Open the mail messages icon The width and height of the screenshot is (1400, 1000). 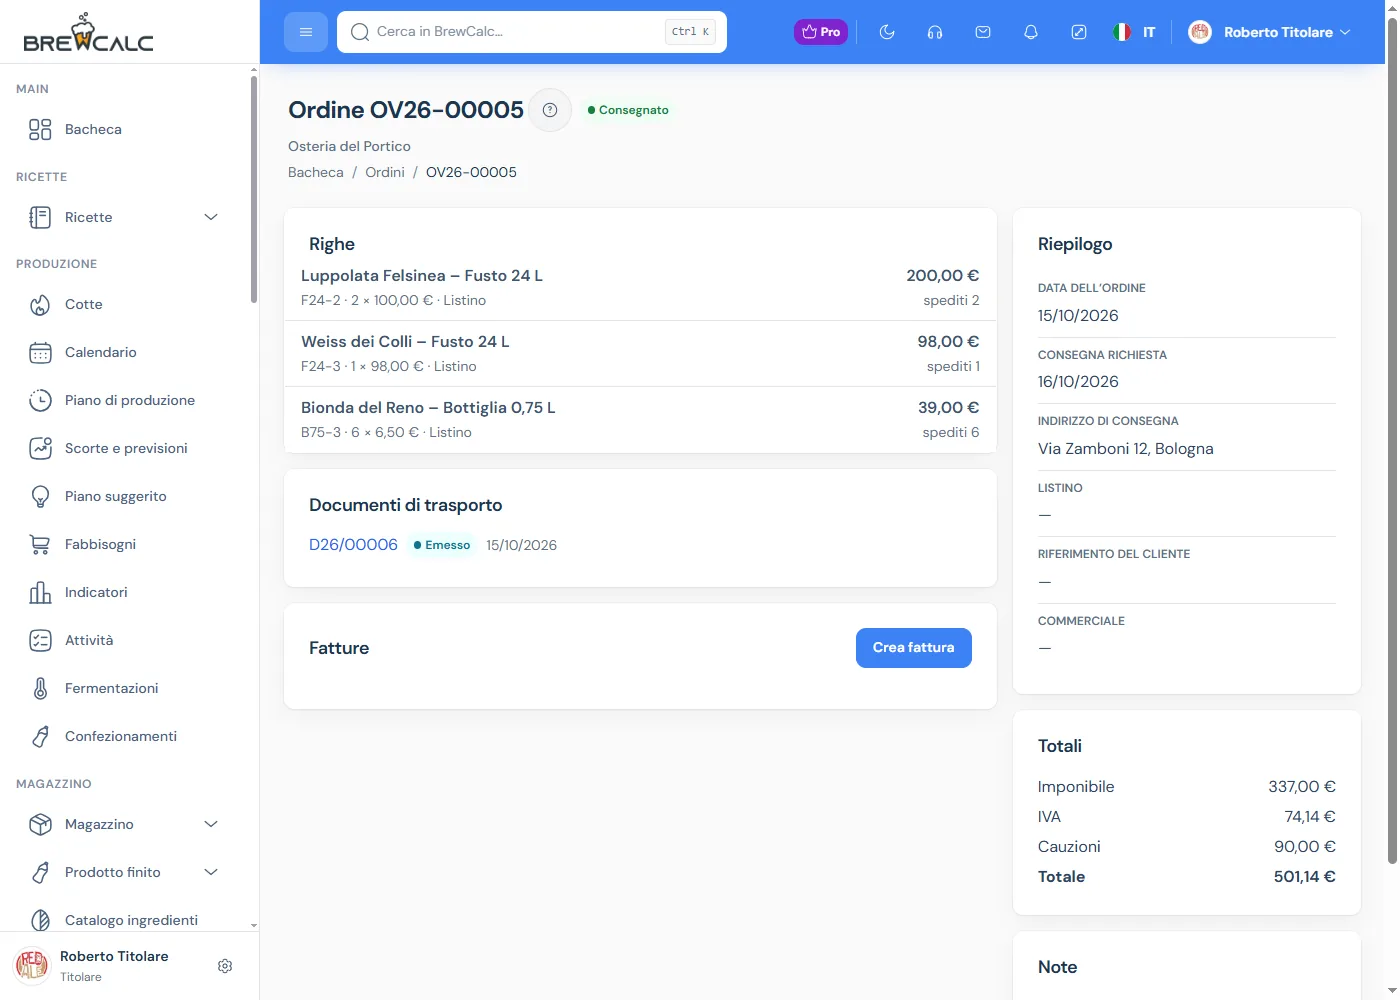pyautogui.click(x=983, y=32)
